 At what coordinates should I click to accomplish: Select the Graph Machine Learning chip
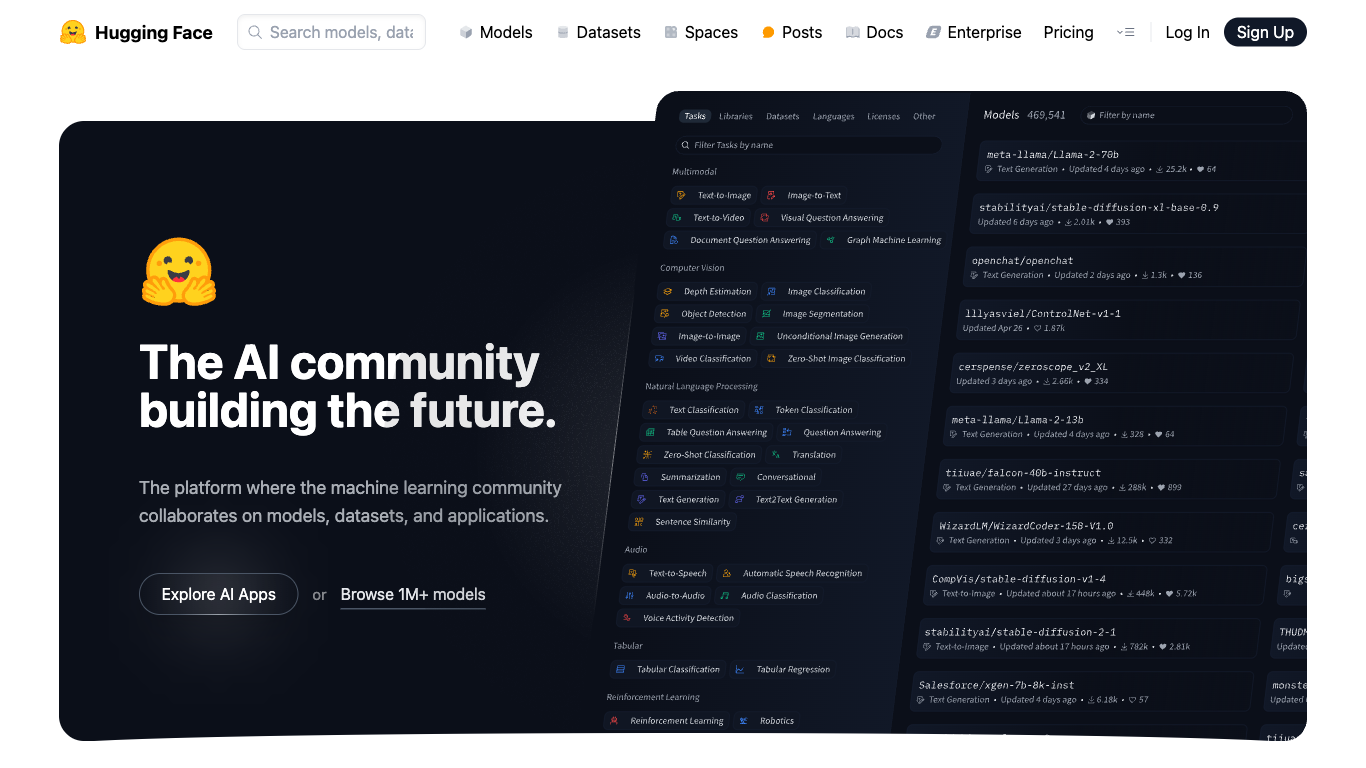coord(883,240)
